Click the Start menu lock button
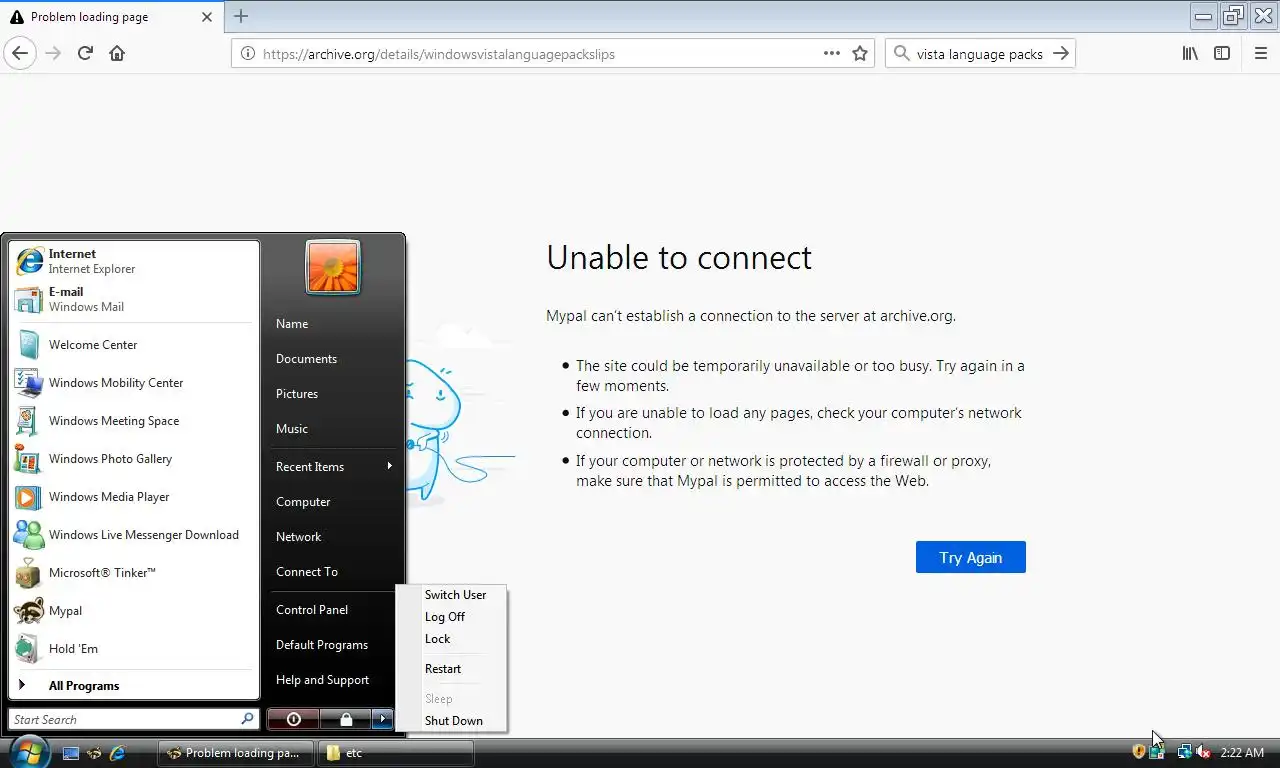The height and width of the screenshot is (768, 1280). [345, 719]
